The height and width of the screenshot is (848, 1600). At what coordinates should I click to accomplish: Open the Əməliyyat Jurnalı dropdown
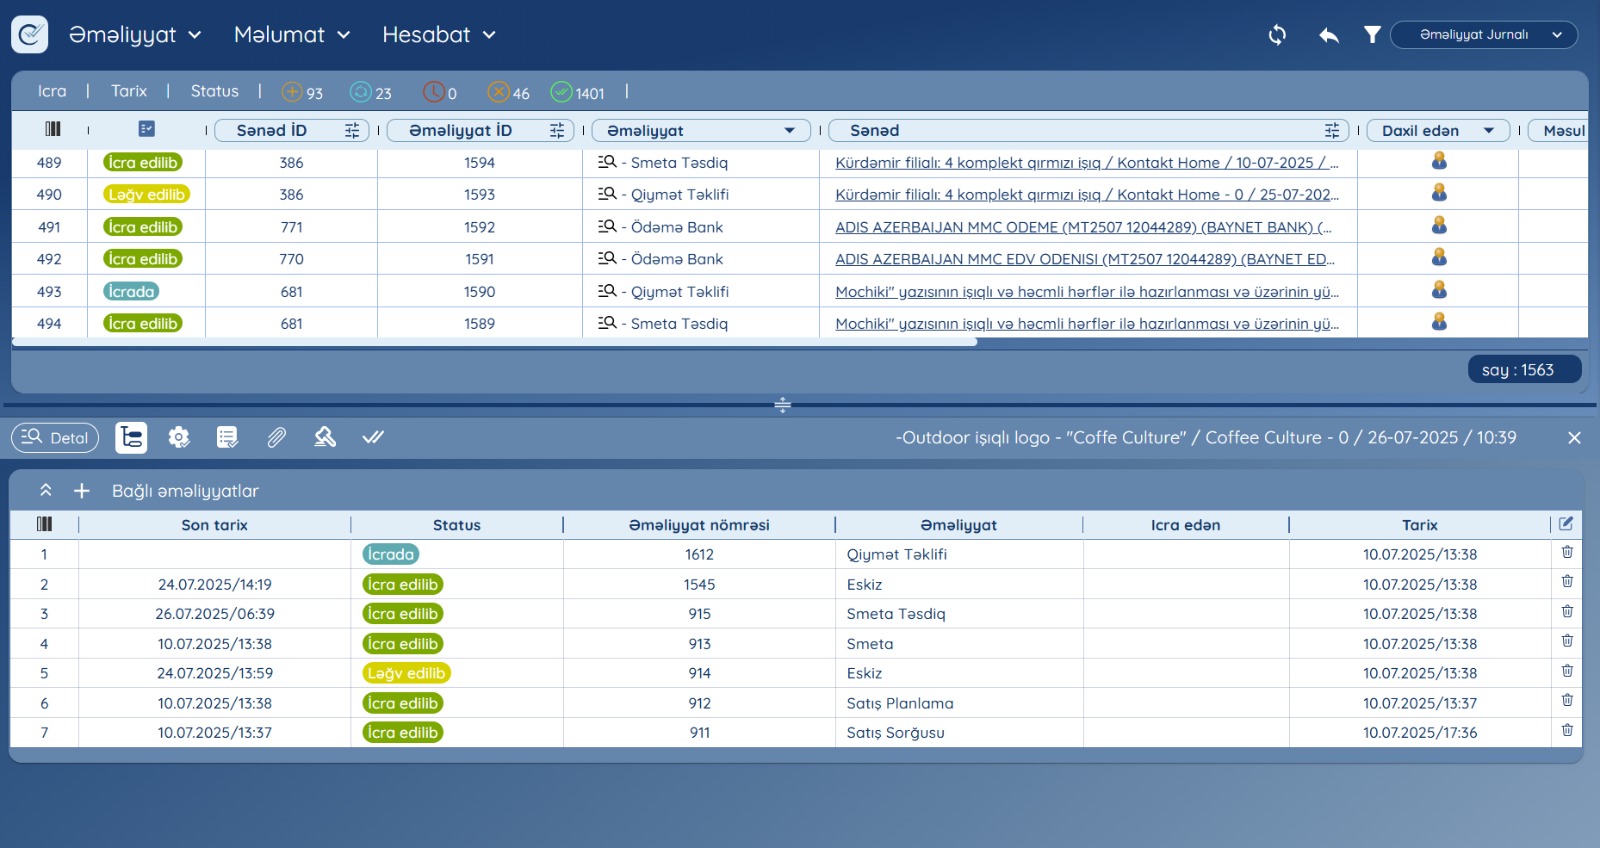(x=1483, y=35)
